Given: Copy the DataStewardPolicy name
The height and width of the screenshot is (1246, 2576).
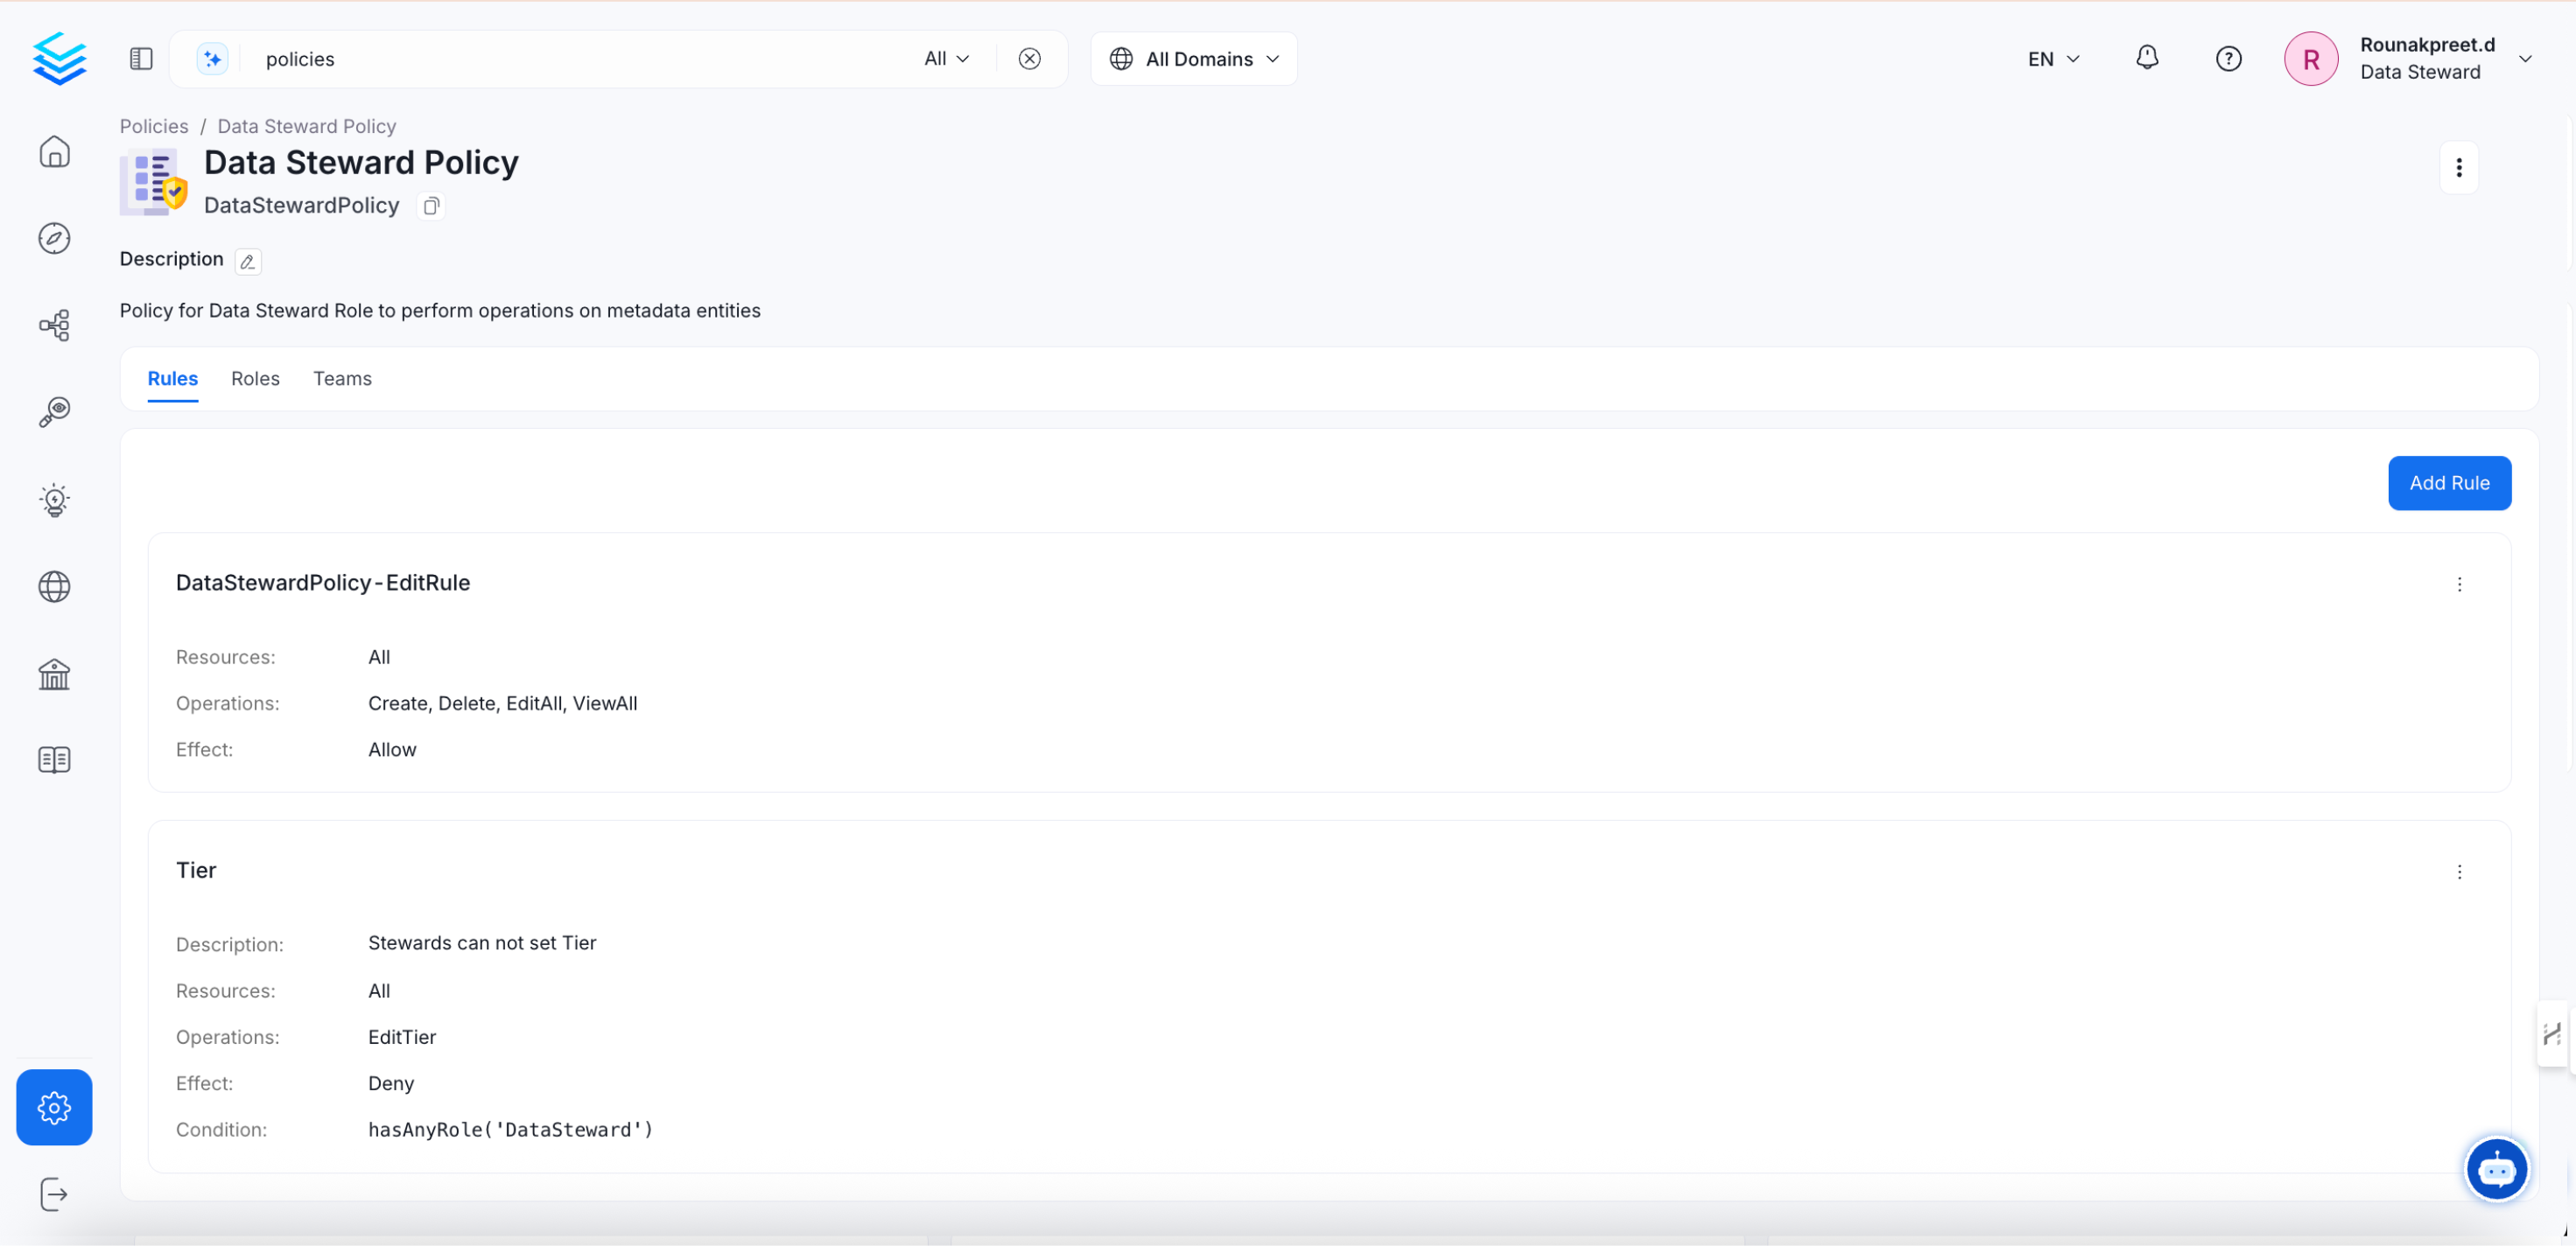Looking at the screenshot, I should 431,206.
